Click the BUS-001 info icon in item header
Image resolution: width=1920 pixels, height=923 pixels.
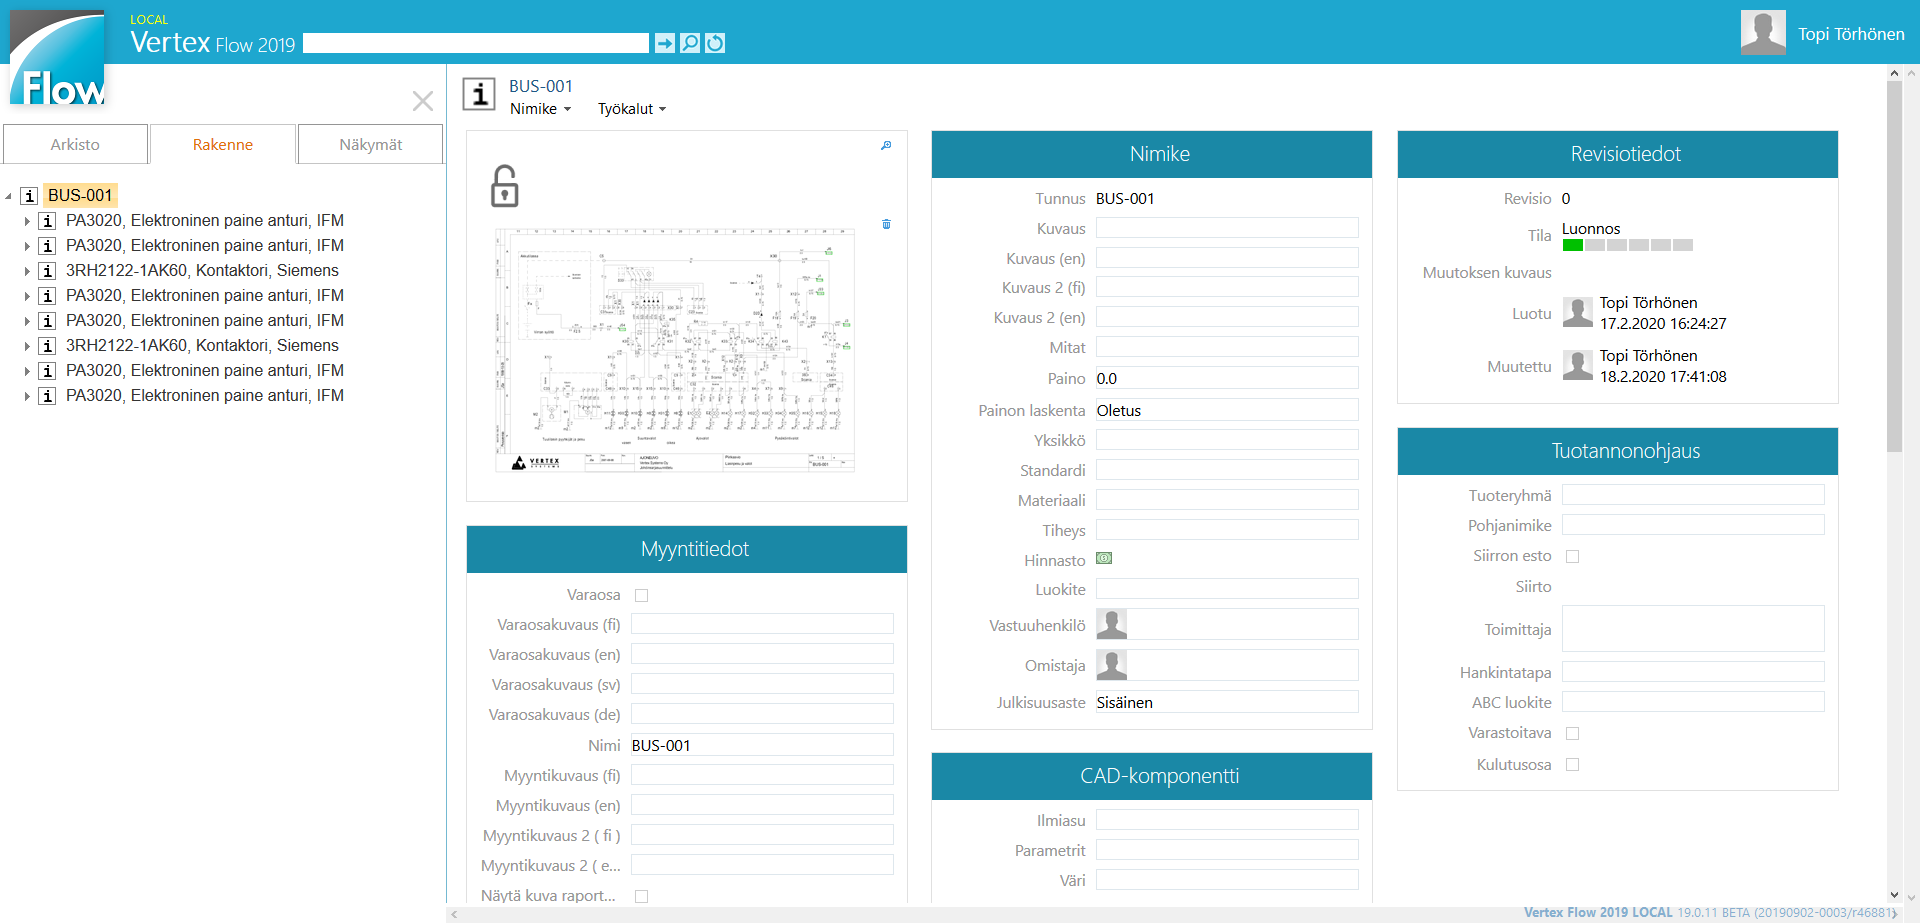(x=479, y=95)
